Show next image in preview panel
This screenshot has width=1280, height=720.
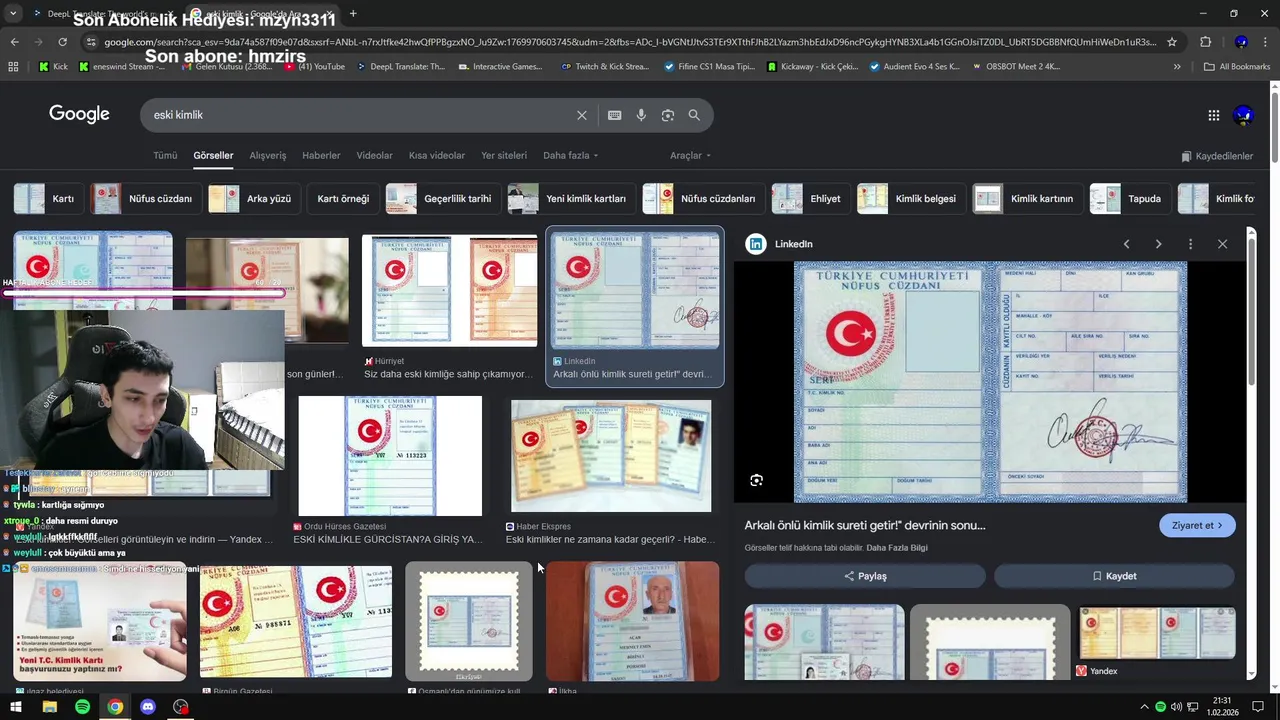(1158, 244)
